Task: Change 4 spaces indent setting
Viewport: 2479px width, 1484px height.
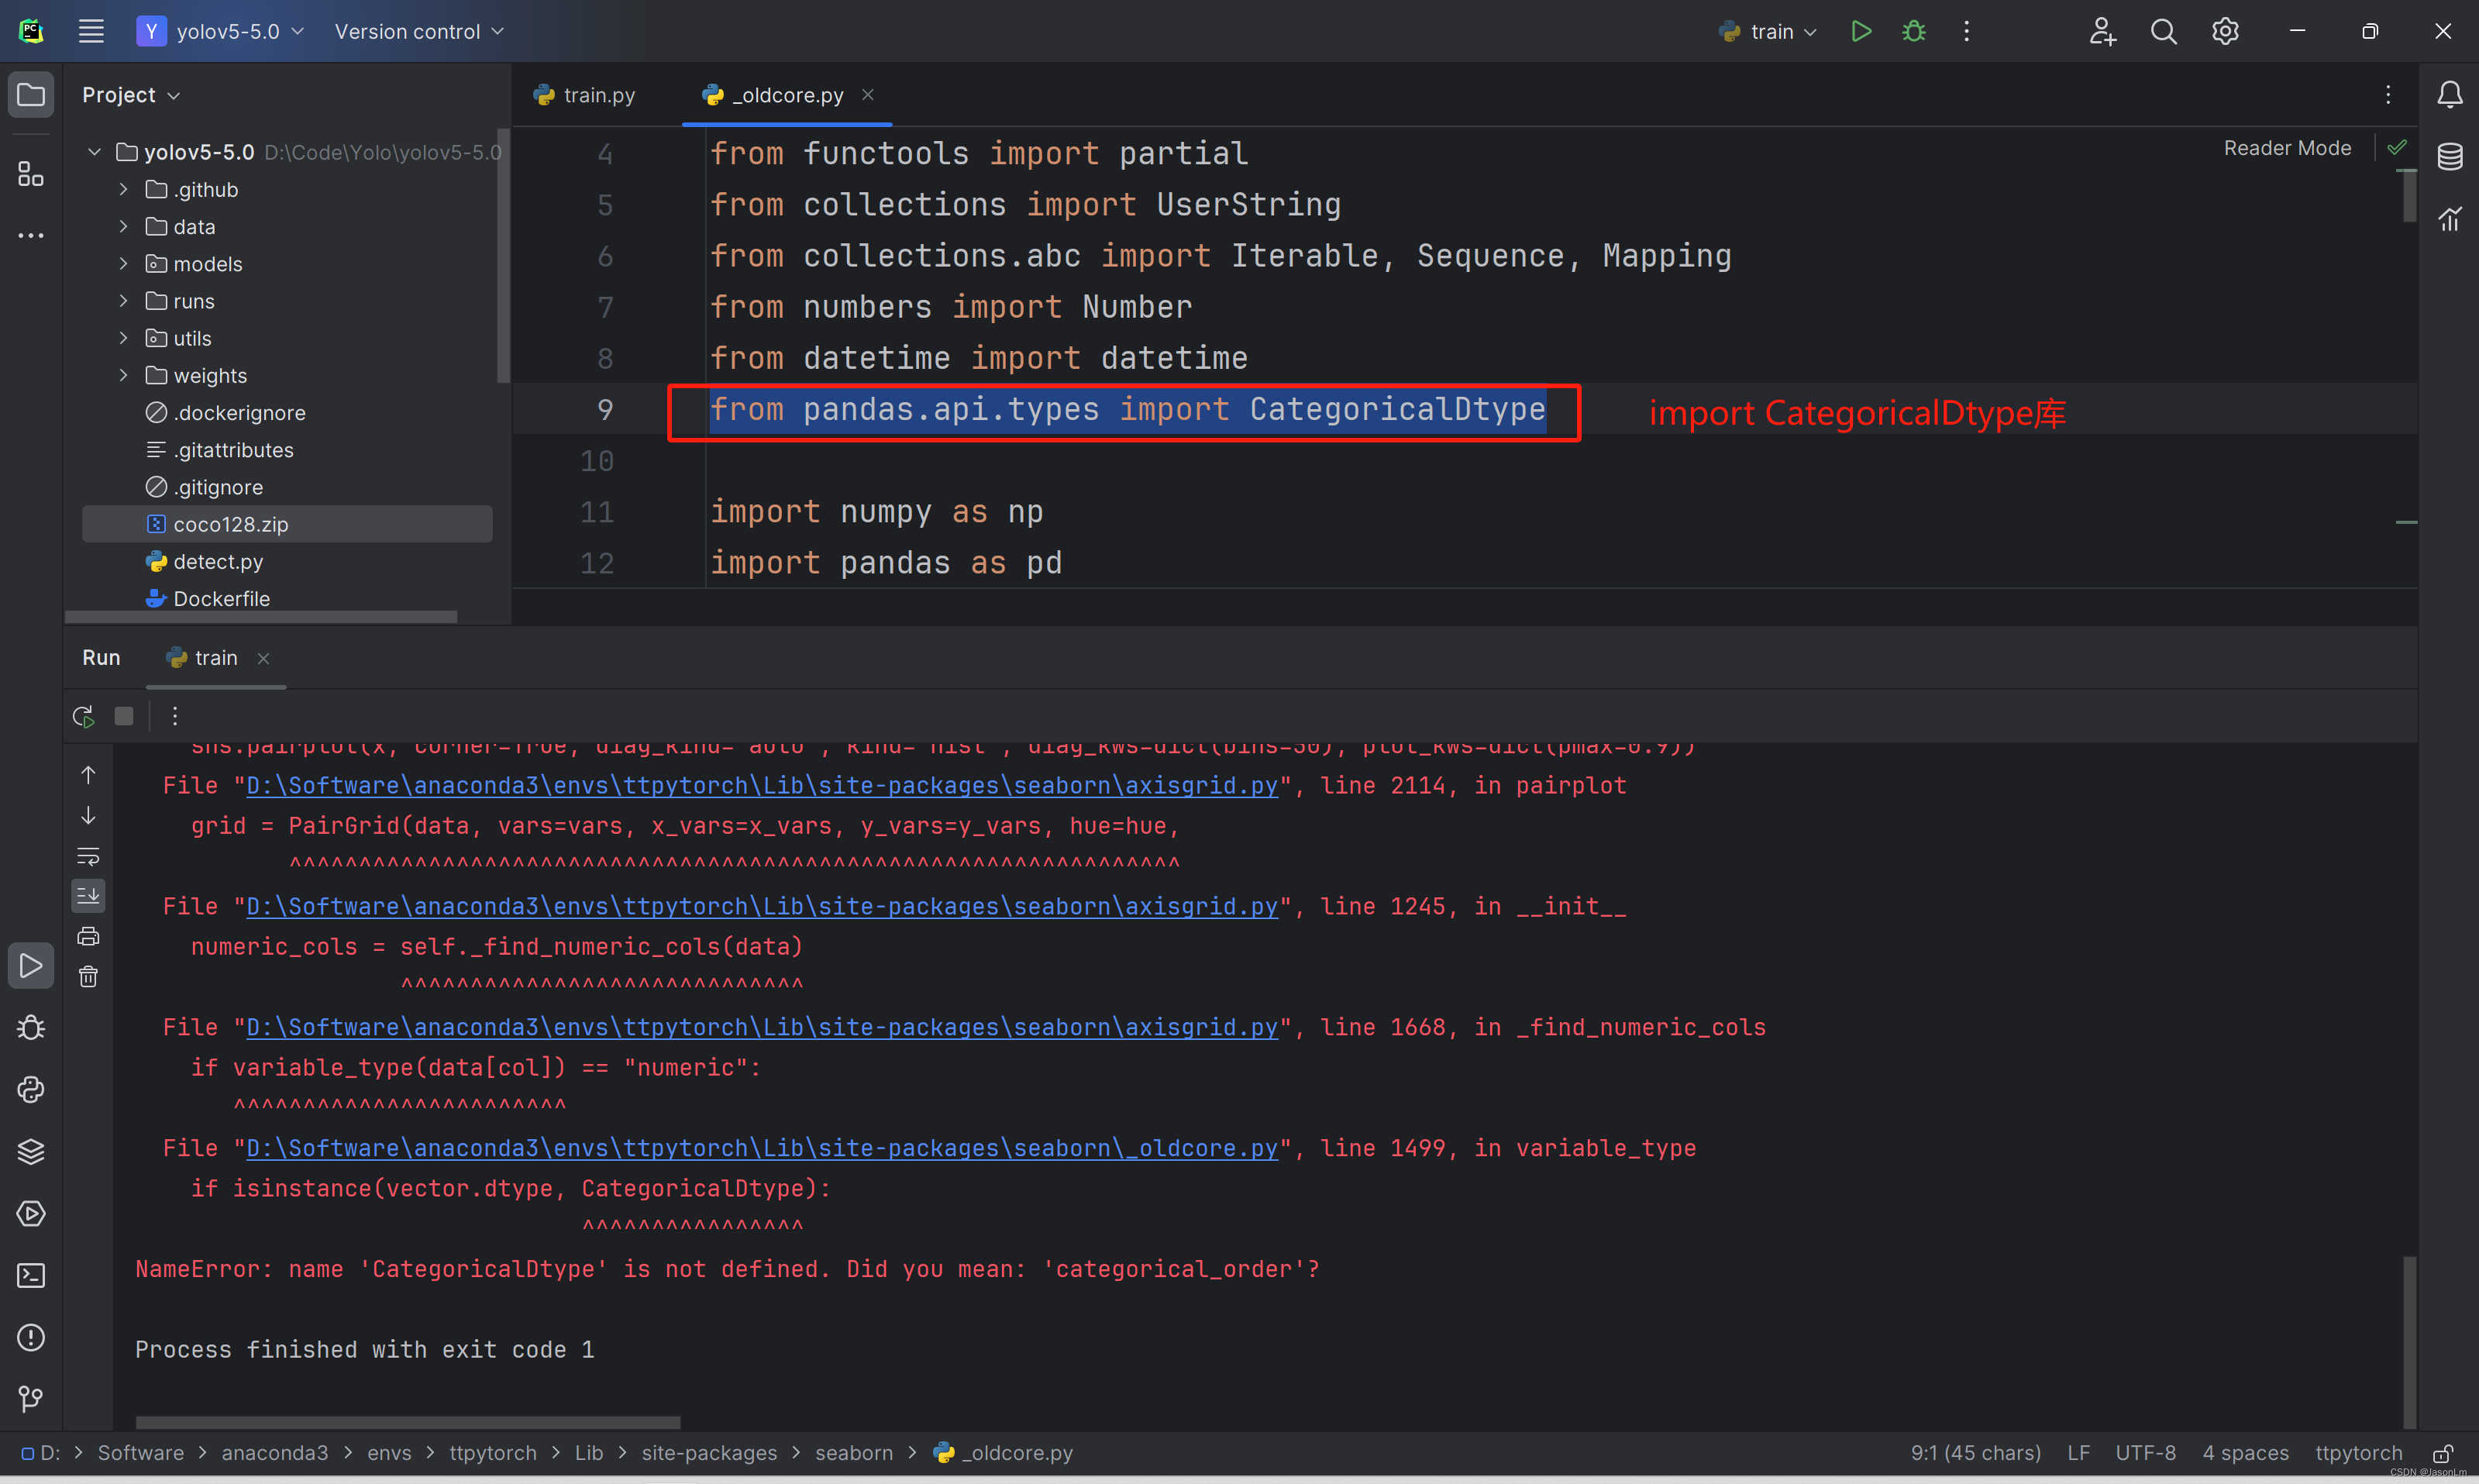Action: click(x=2245, y=1453)
